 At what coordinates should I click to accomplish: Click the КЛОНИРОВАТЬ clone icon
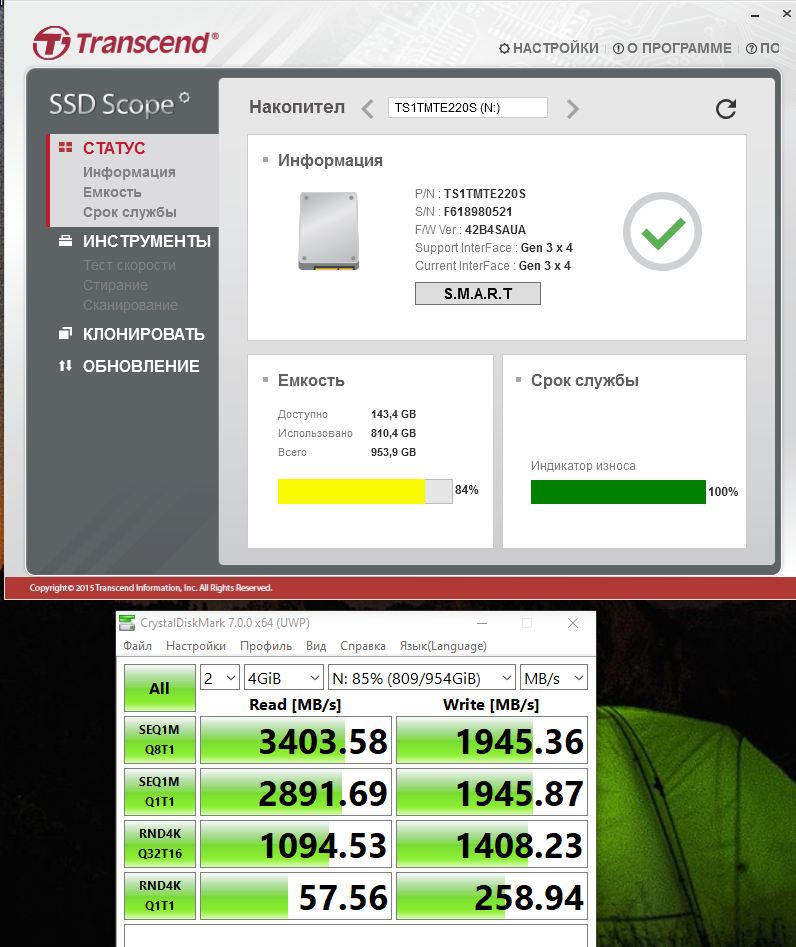coord(65,333)
